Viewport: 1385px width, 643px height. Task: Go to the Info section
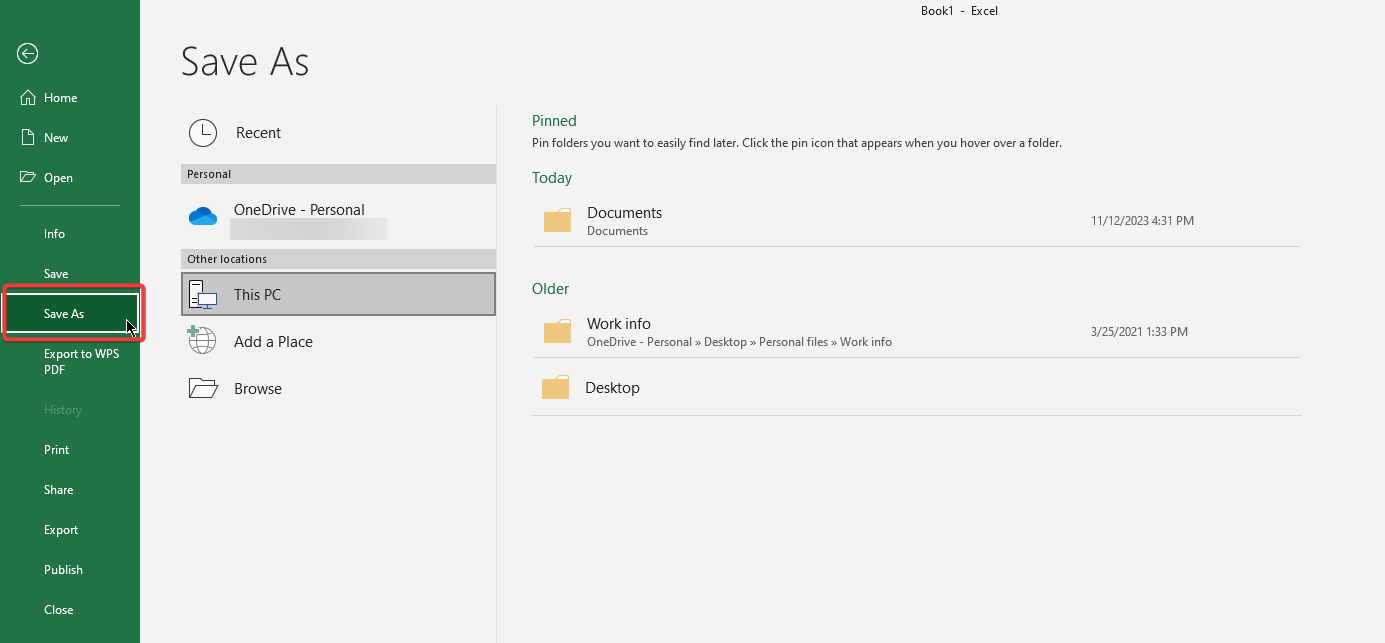click(x=54, y=233)
